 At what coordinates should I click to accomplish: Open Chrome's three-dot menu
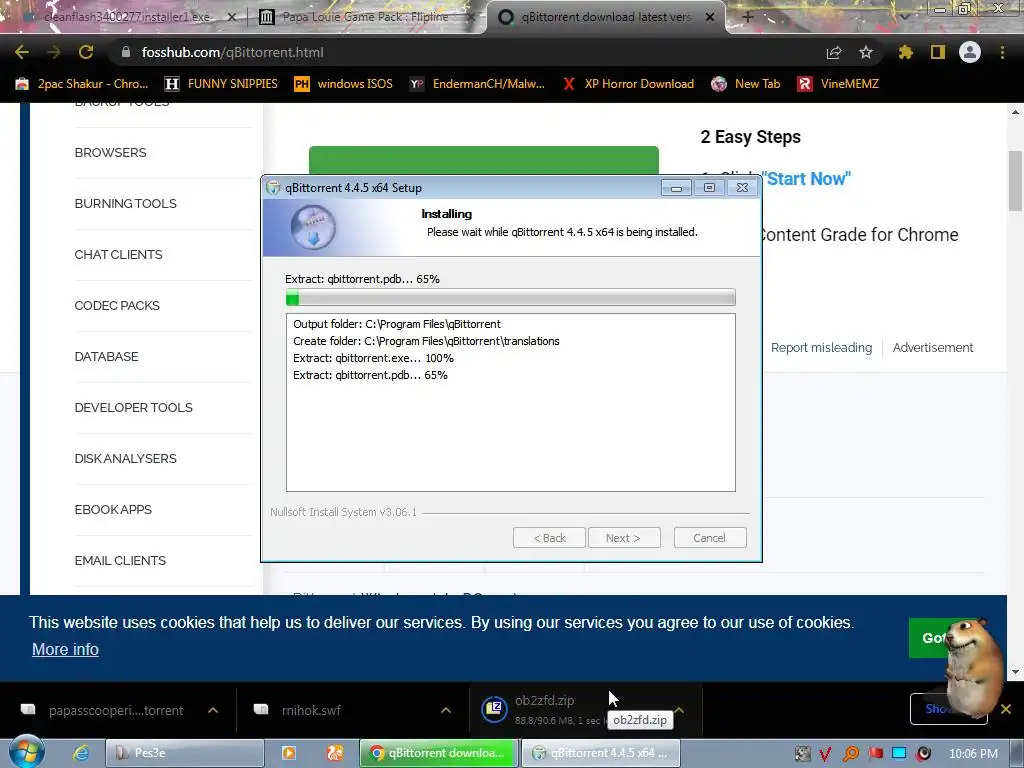(1002, 52)
